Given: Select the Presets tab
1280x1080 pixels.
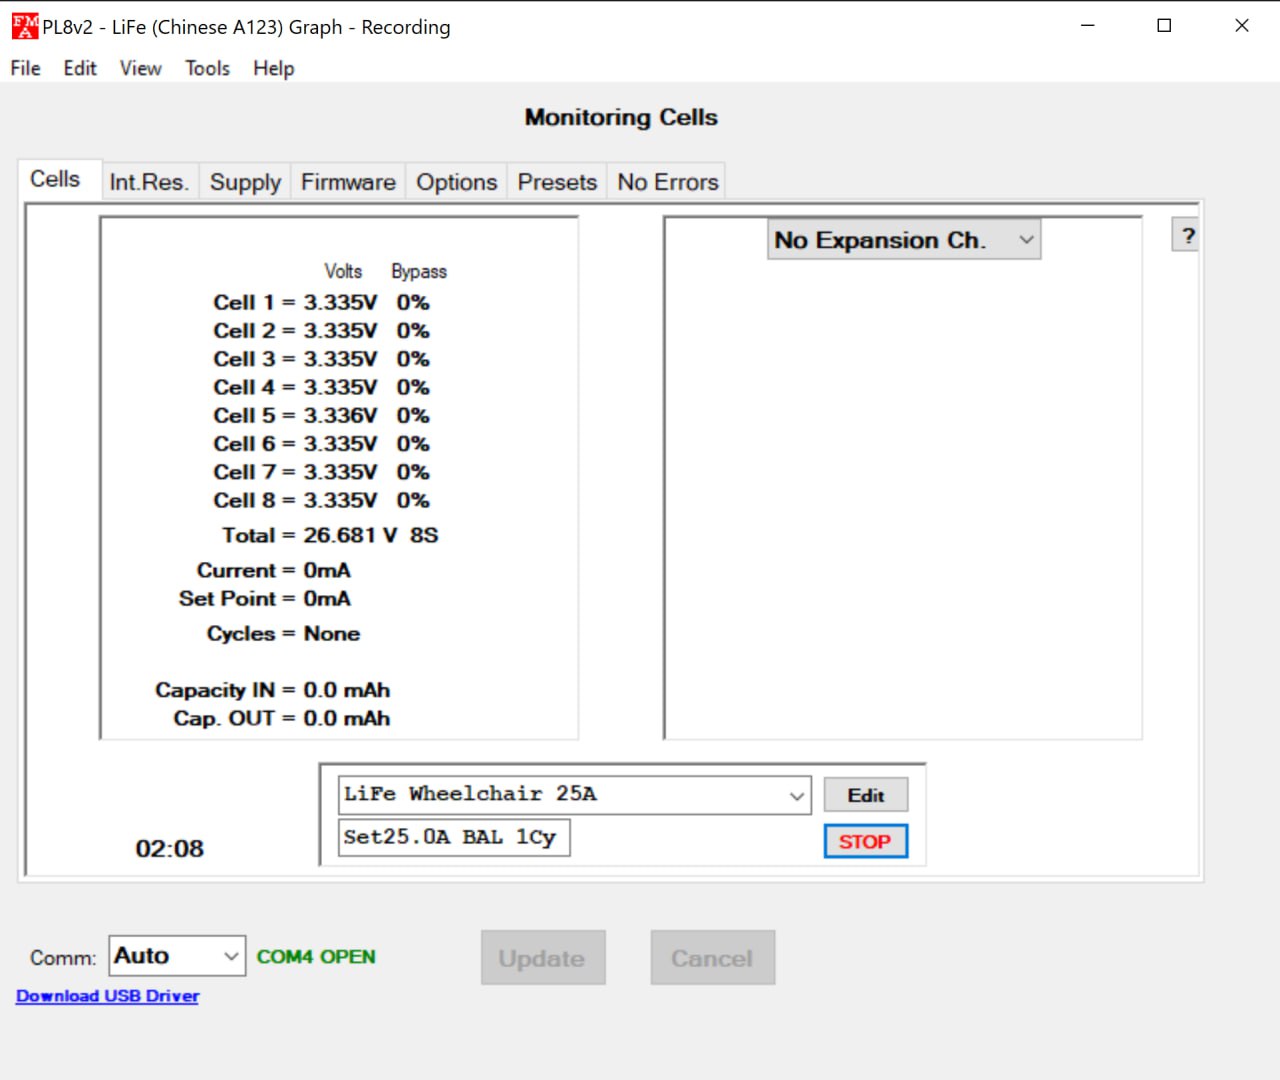Looking at the screenshot, I should 557,182.
